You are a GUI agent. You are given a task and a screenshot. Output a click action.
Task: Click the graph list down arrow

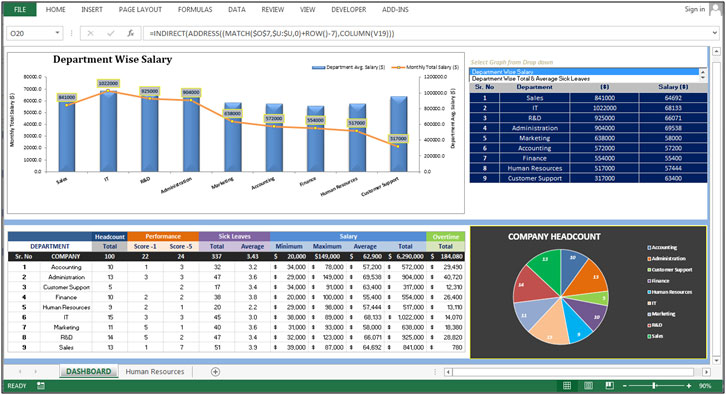[x=703, y=78]
